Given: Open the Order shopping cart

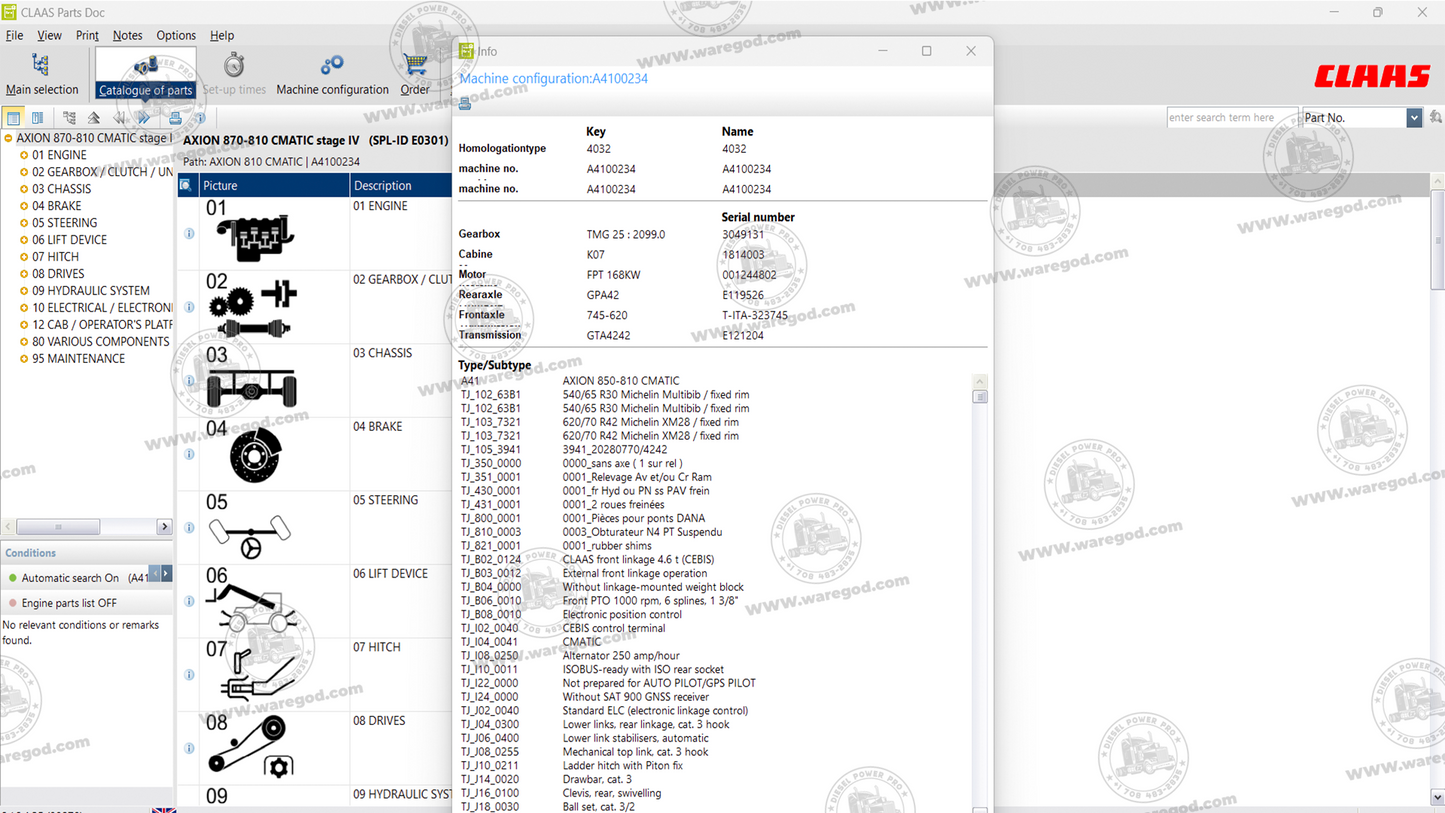Looking at the screenshot, I should [415, 66].
